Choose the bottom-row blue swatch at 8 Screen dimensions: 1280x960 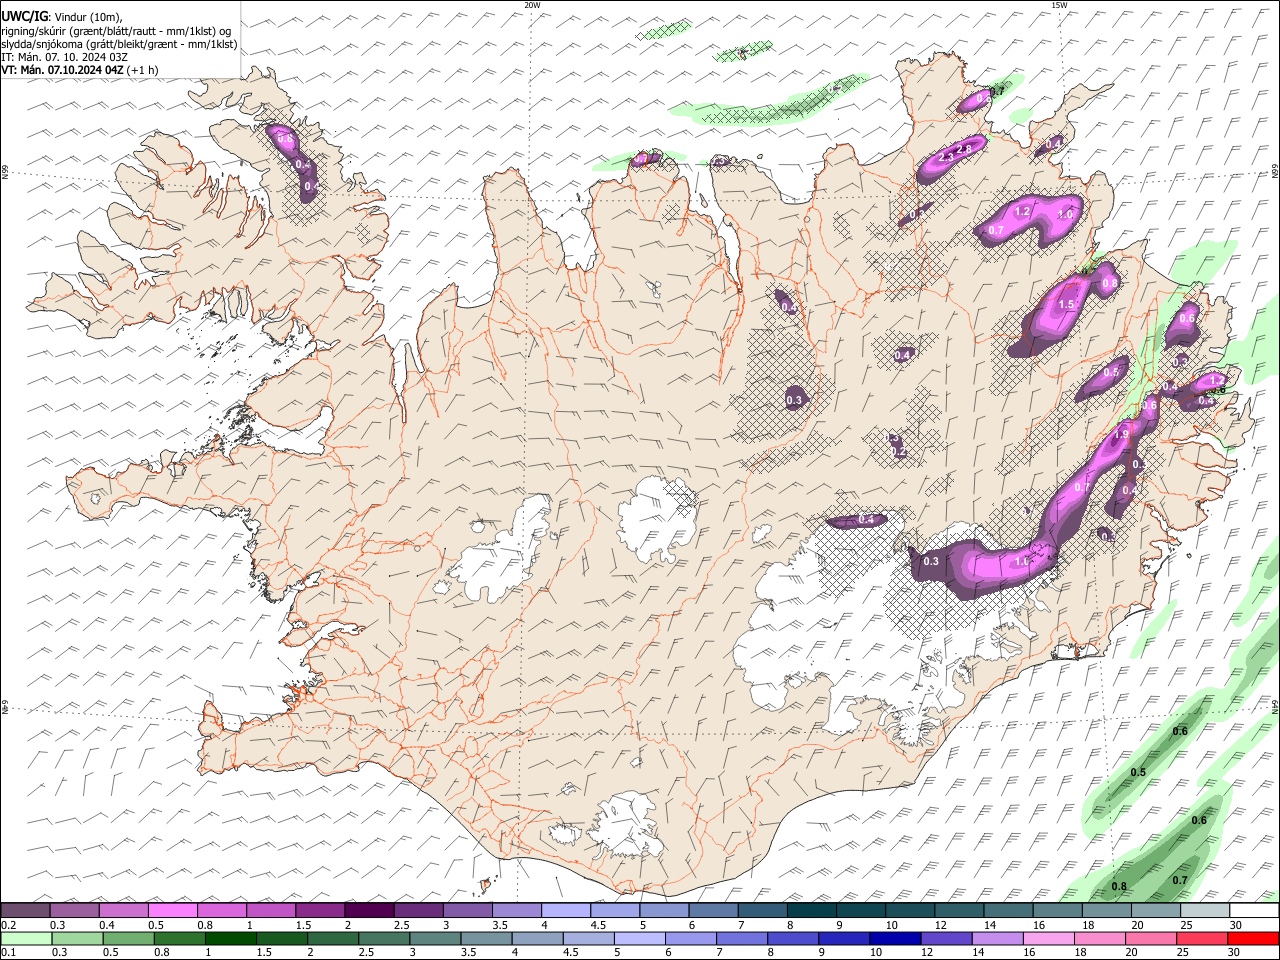(791, 939)
